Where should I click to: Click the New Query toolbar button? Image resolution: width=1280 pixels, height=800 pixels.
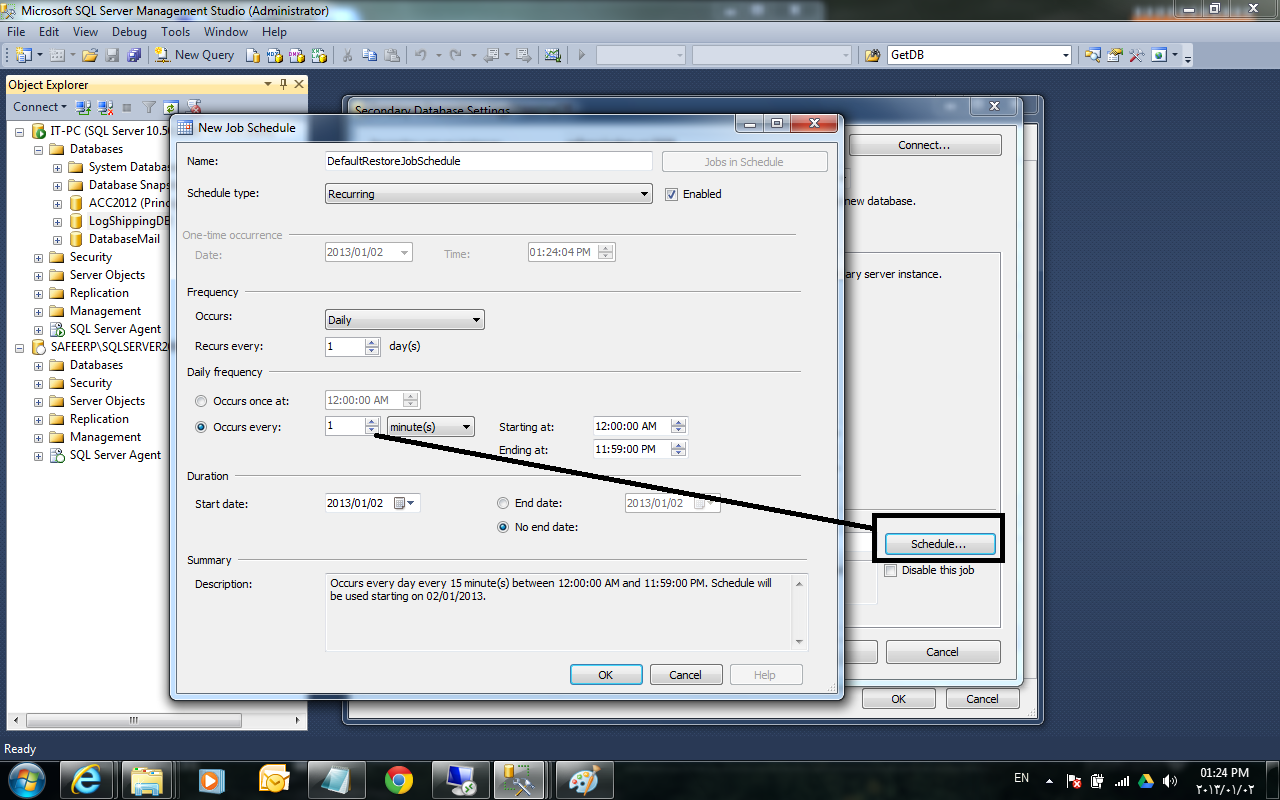coord(196,55)
